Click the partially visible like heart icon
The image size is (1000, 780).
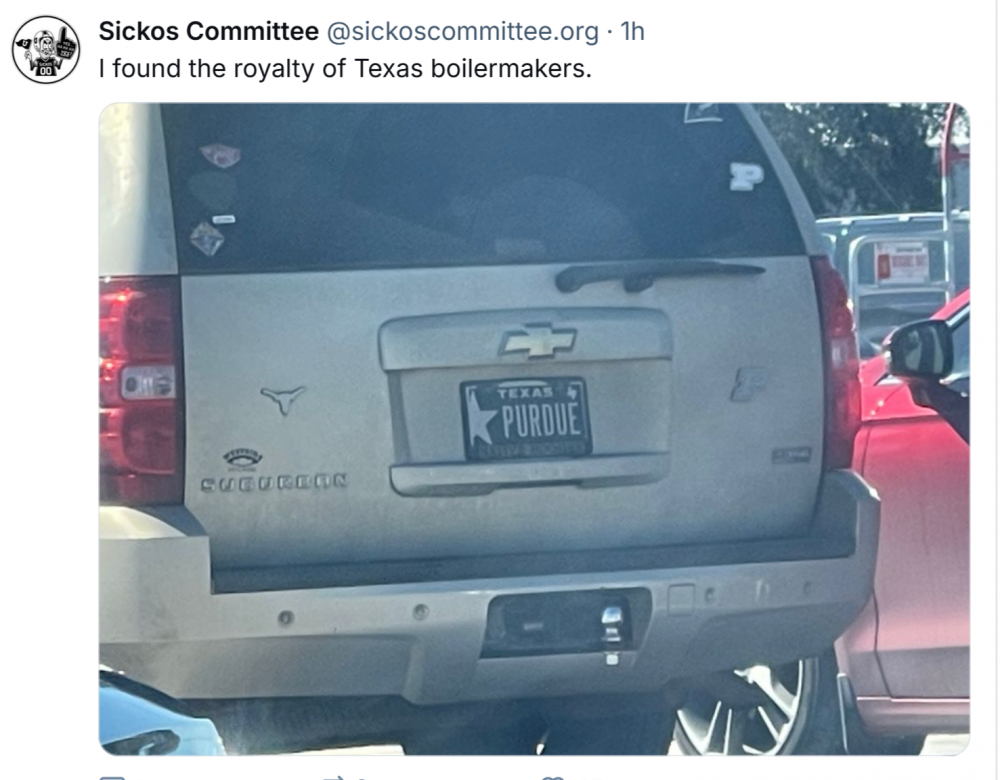point(551,776)
